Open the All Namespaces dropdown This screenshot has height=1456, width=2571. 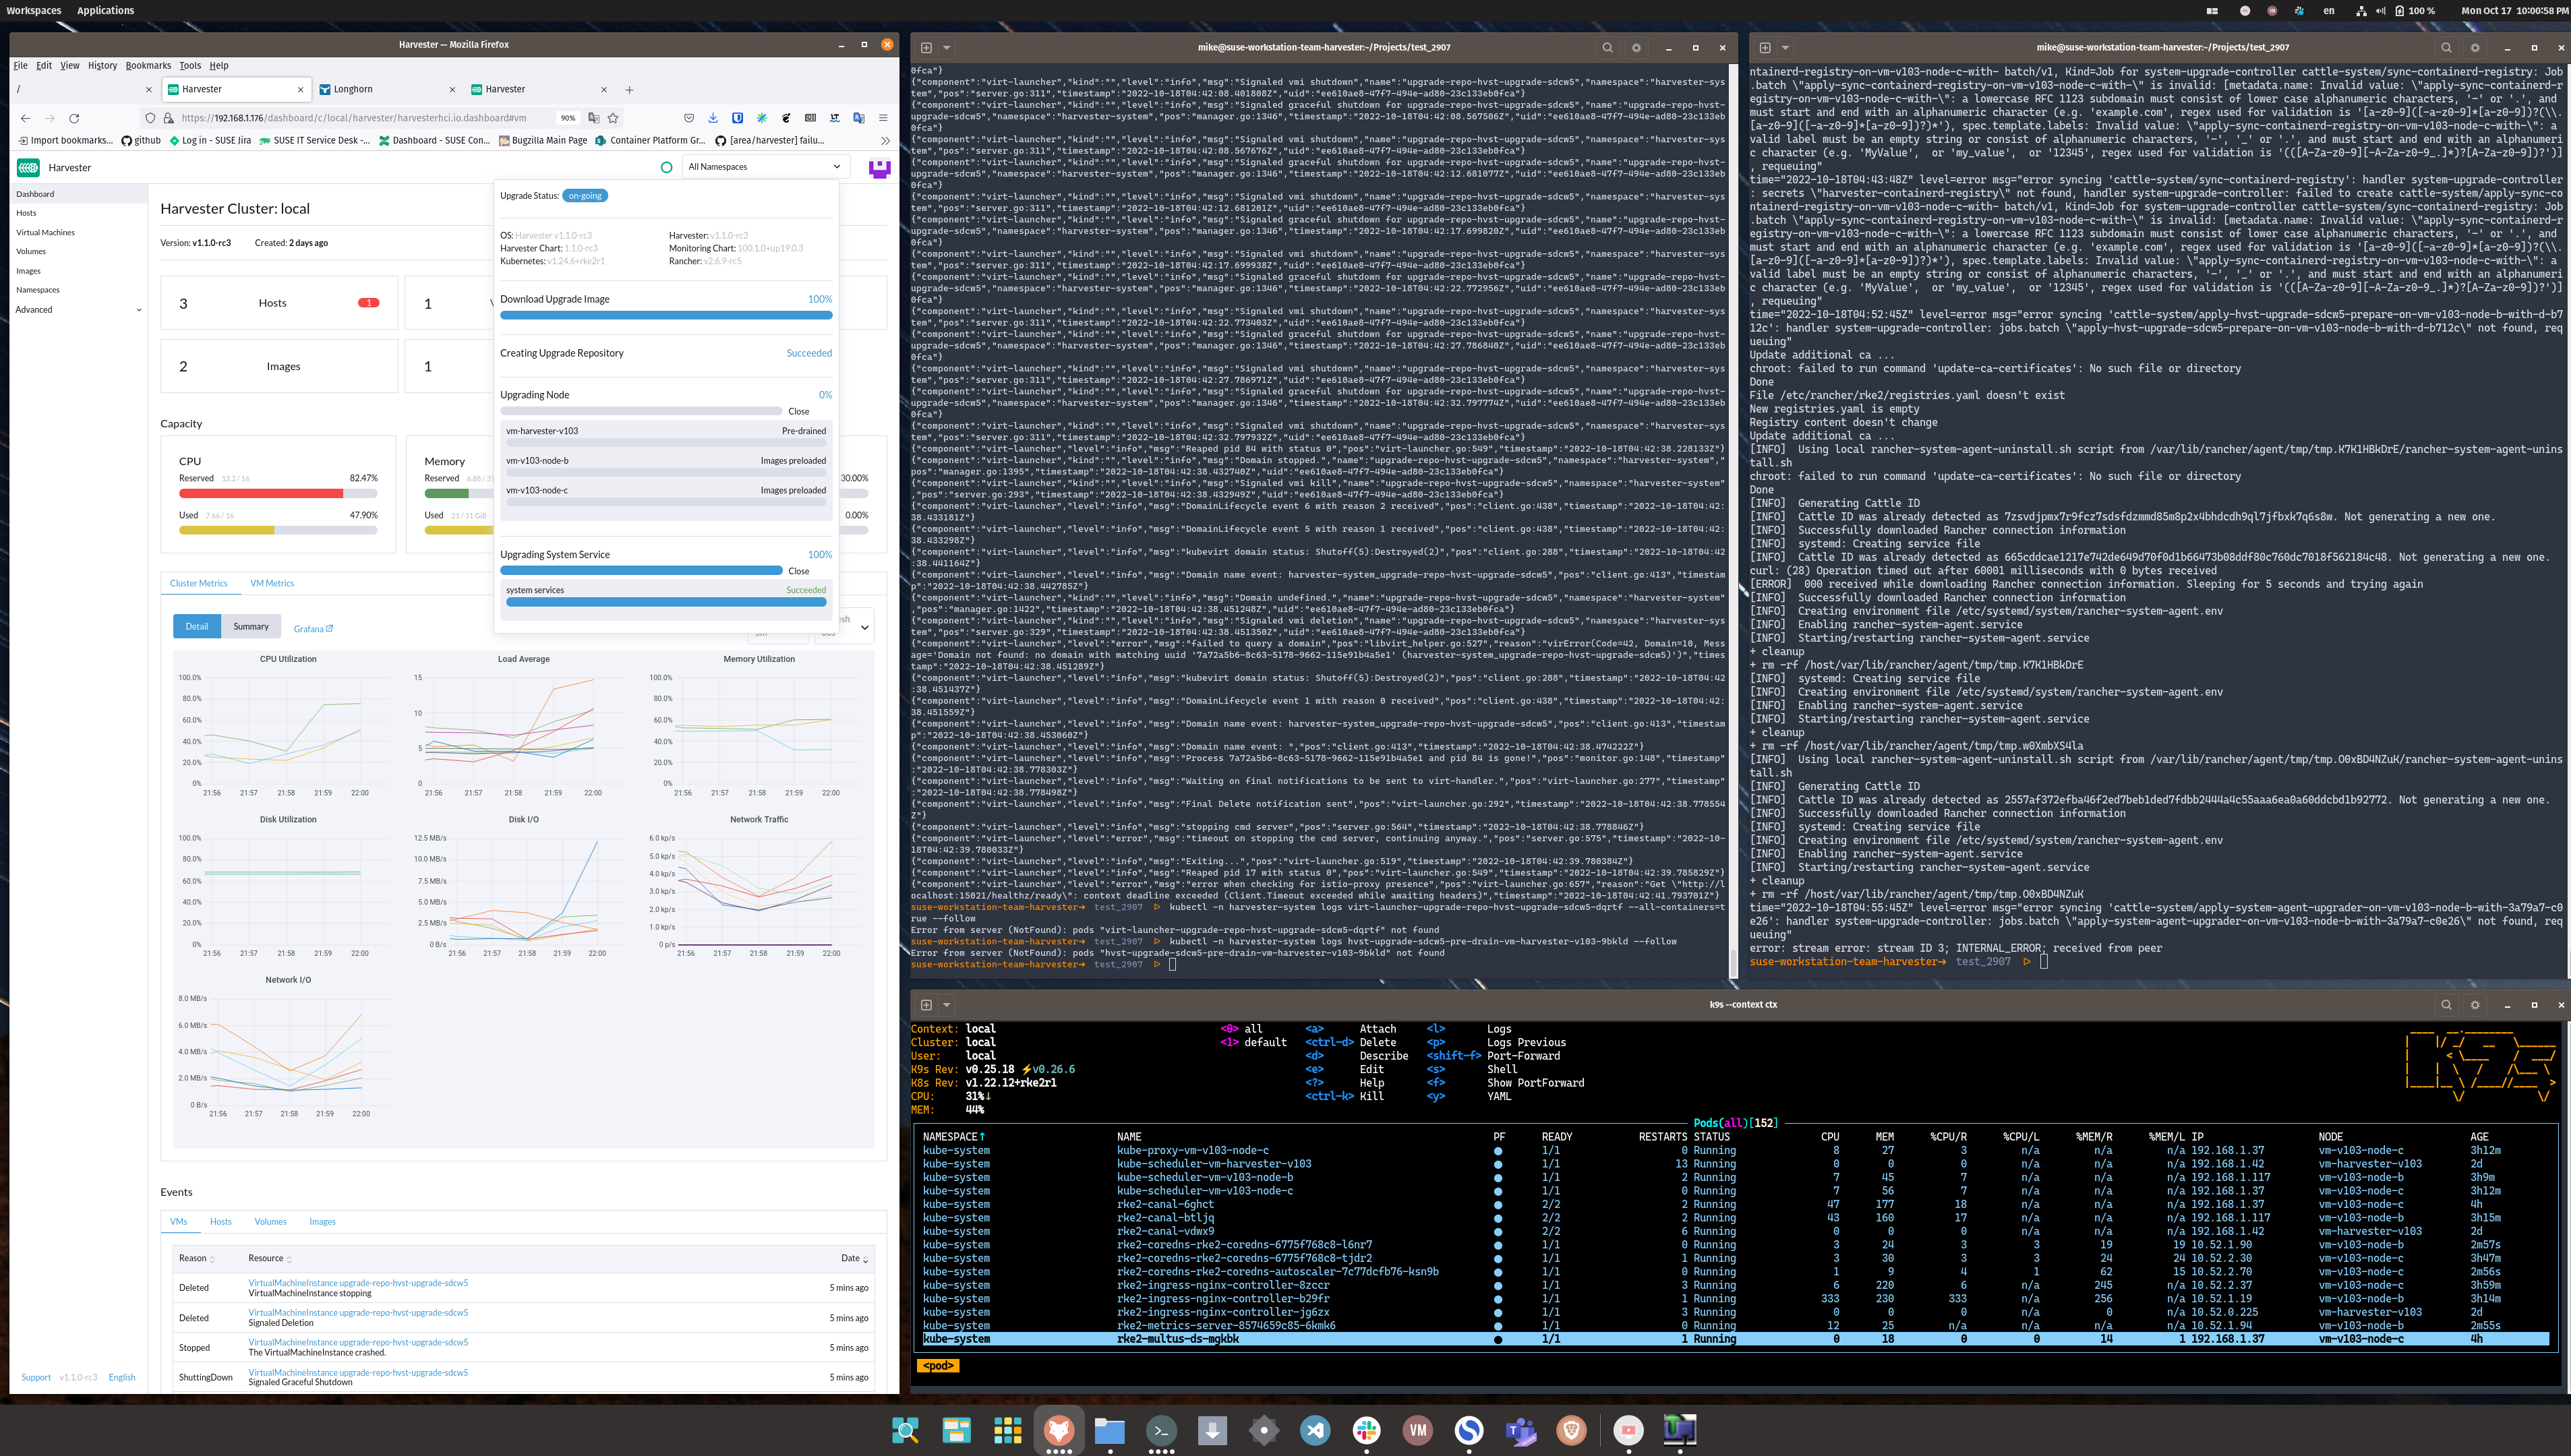765,166
